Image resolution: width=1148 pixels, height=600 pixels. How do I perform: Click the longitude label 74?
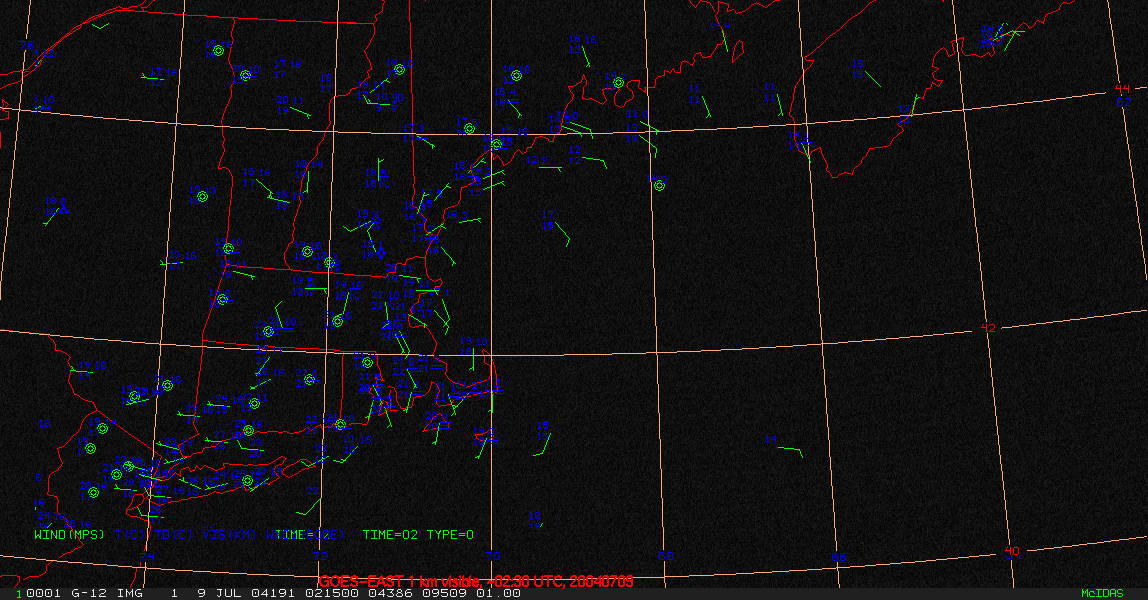(148, 557)
